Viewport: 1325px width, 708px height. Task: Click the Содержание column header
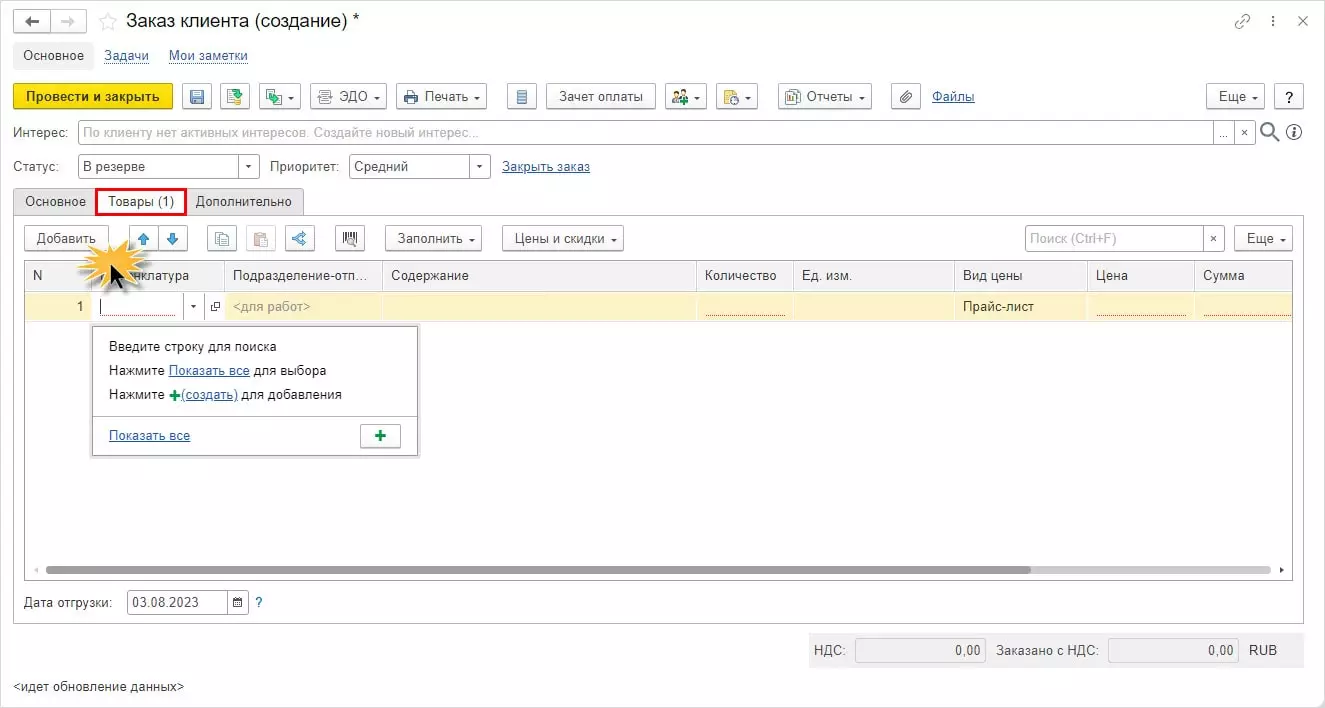pyautogui.click(x=539, y=276)
